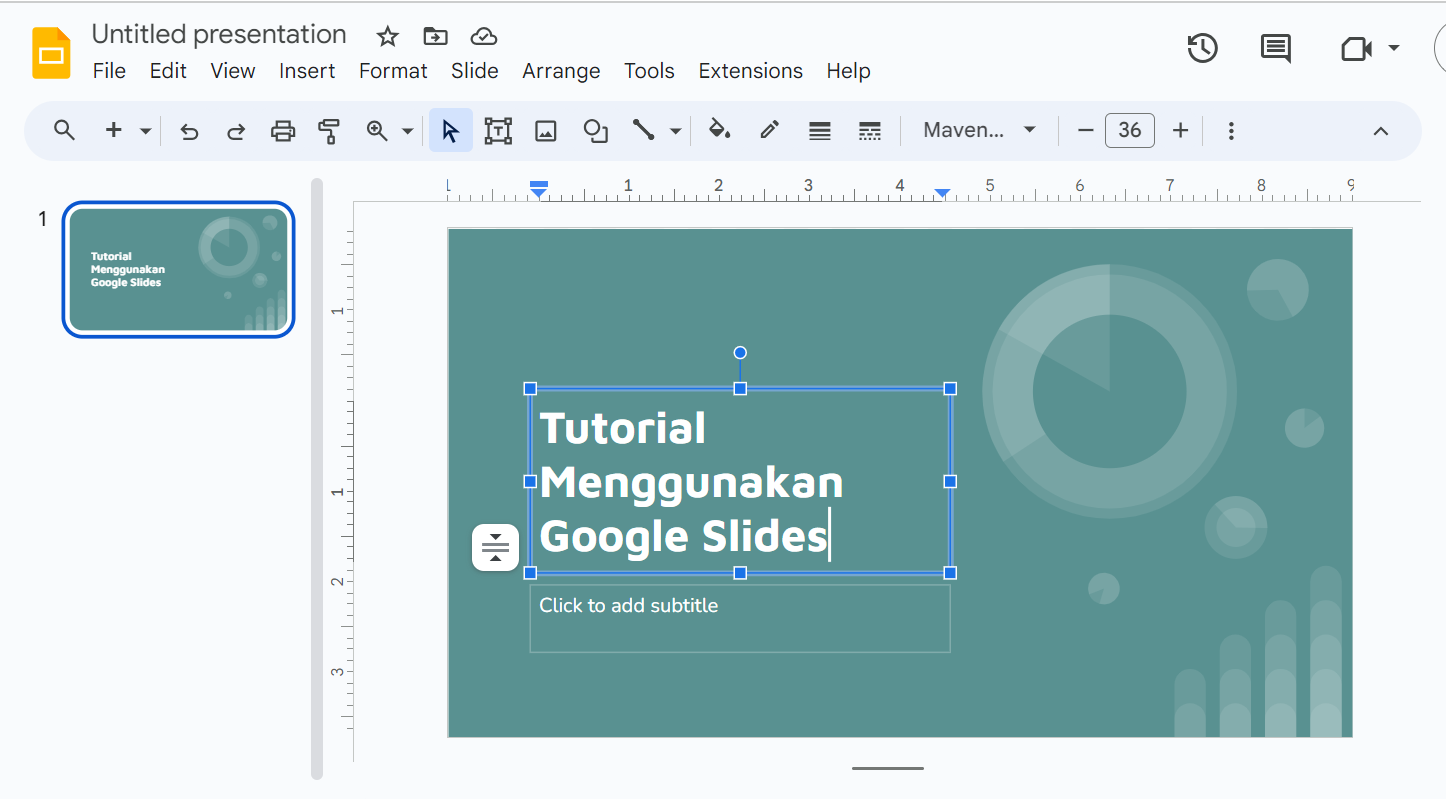Viewport: 1446px width, 799px height.
Task: Open version history
Action: pos(1202,47)
